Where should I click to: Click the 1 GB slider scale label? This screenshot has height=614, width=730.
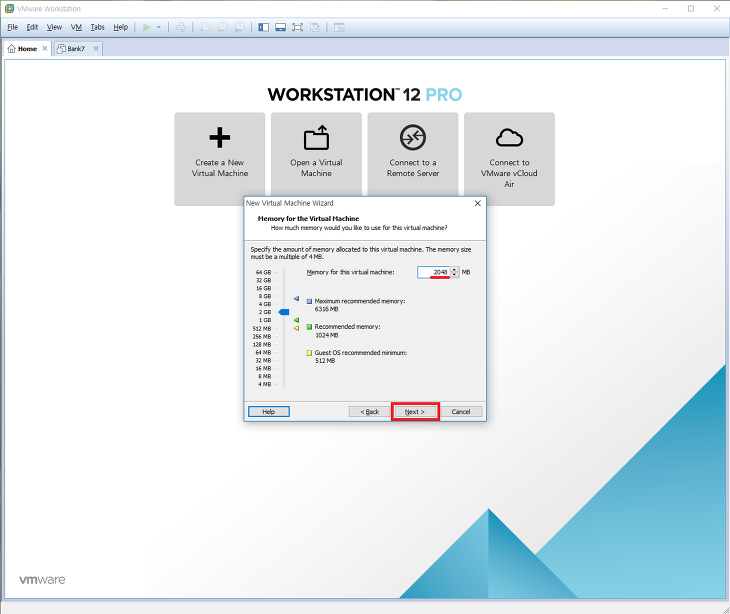point(265,320)
